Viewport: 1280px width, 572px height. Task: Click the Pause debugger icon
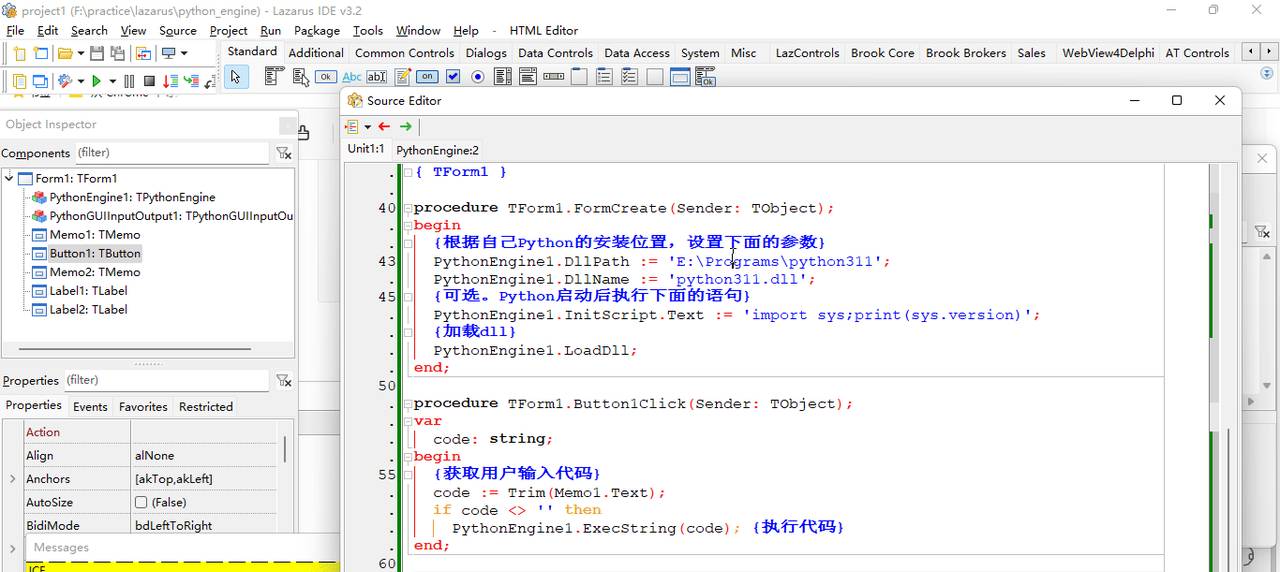pos(129,81)
